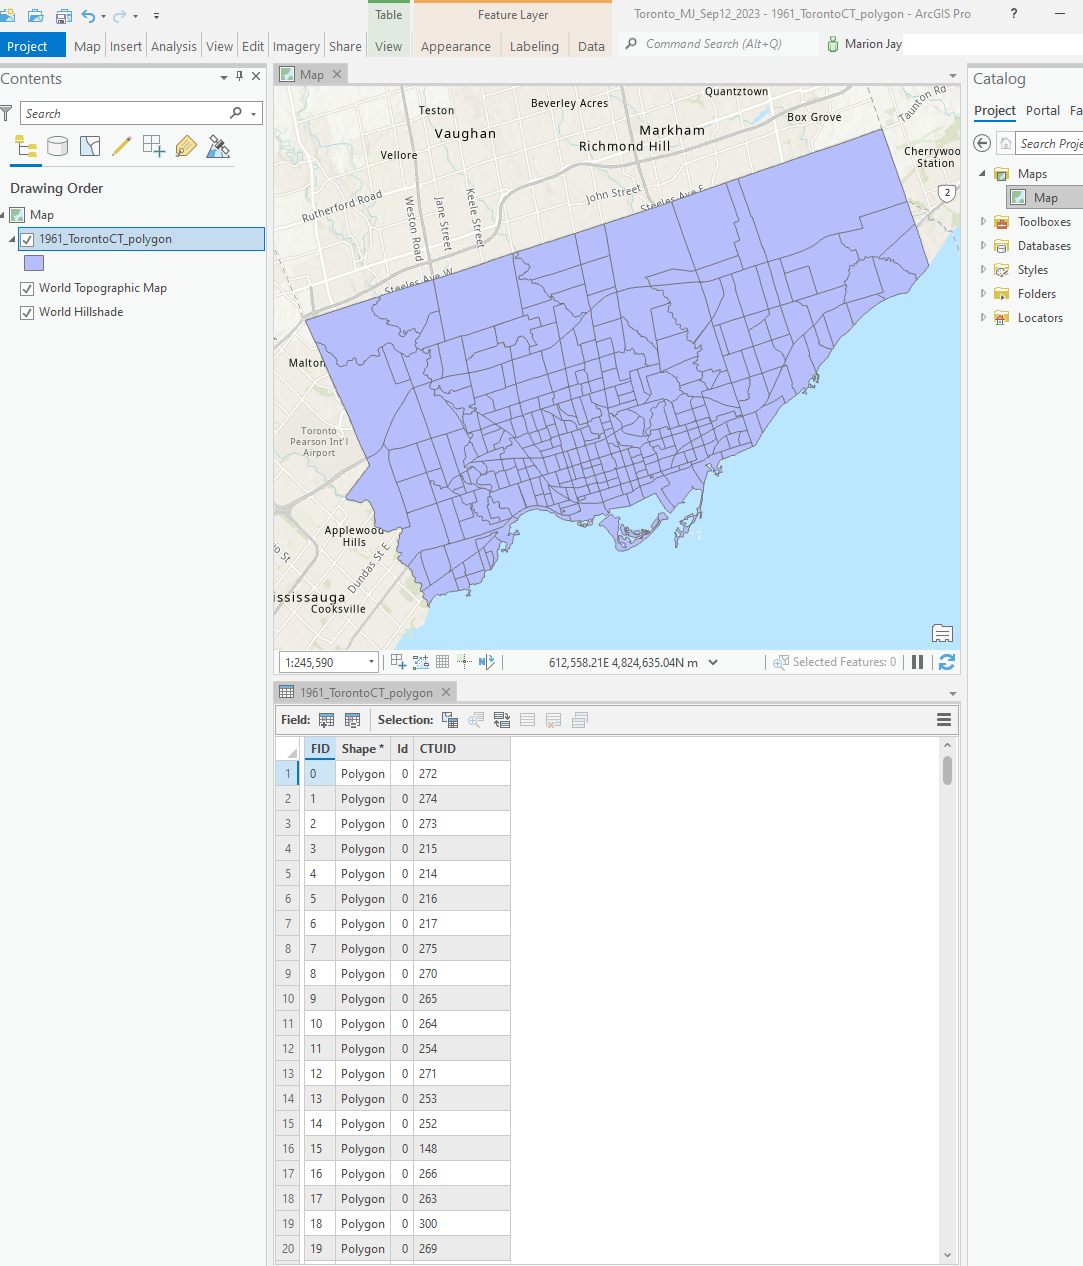Switch Contents pane to List By Data Source
This screenshot has height=1266, width=1083.
coord(57,146)
